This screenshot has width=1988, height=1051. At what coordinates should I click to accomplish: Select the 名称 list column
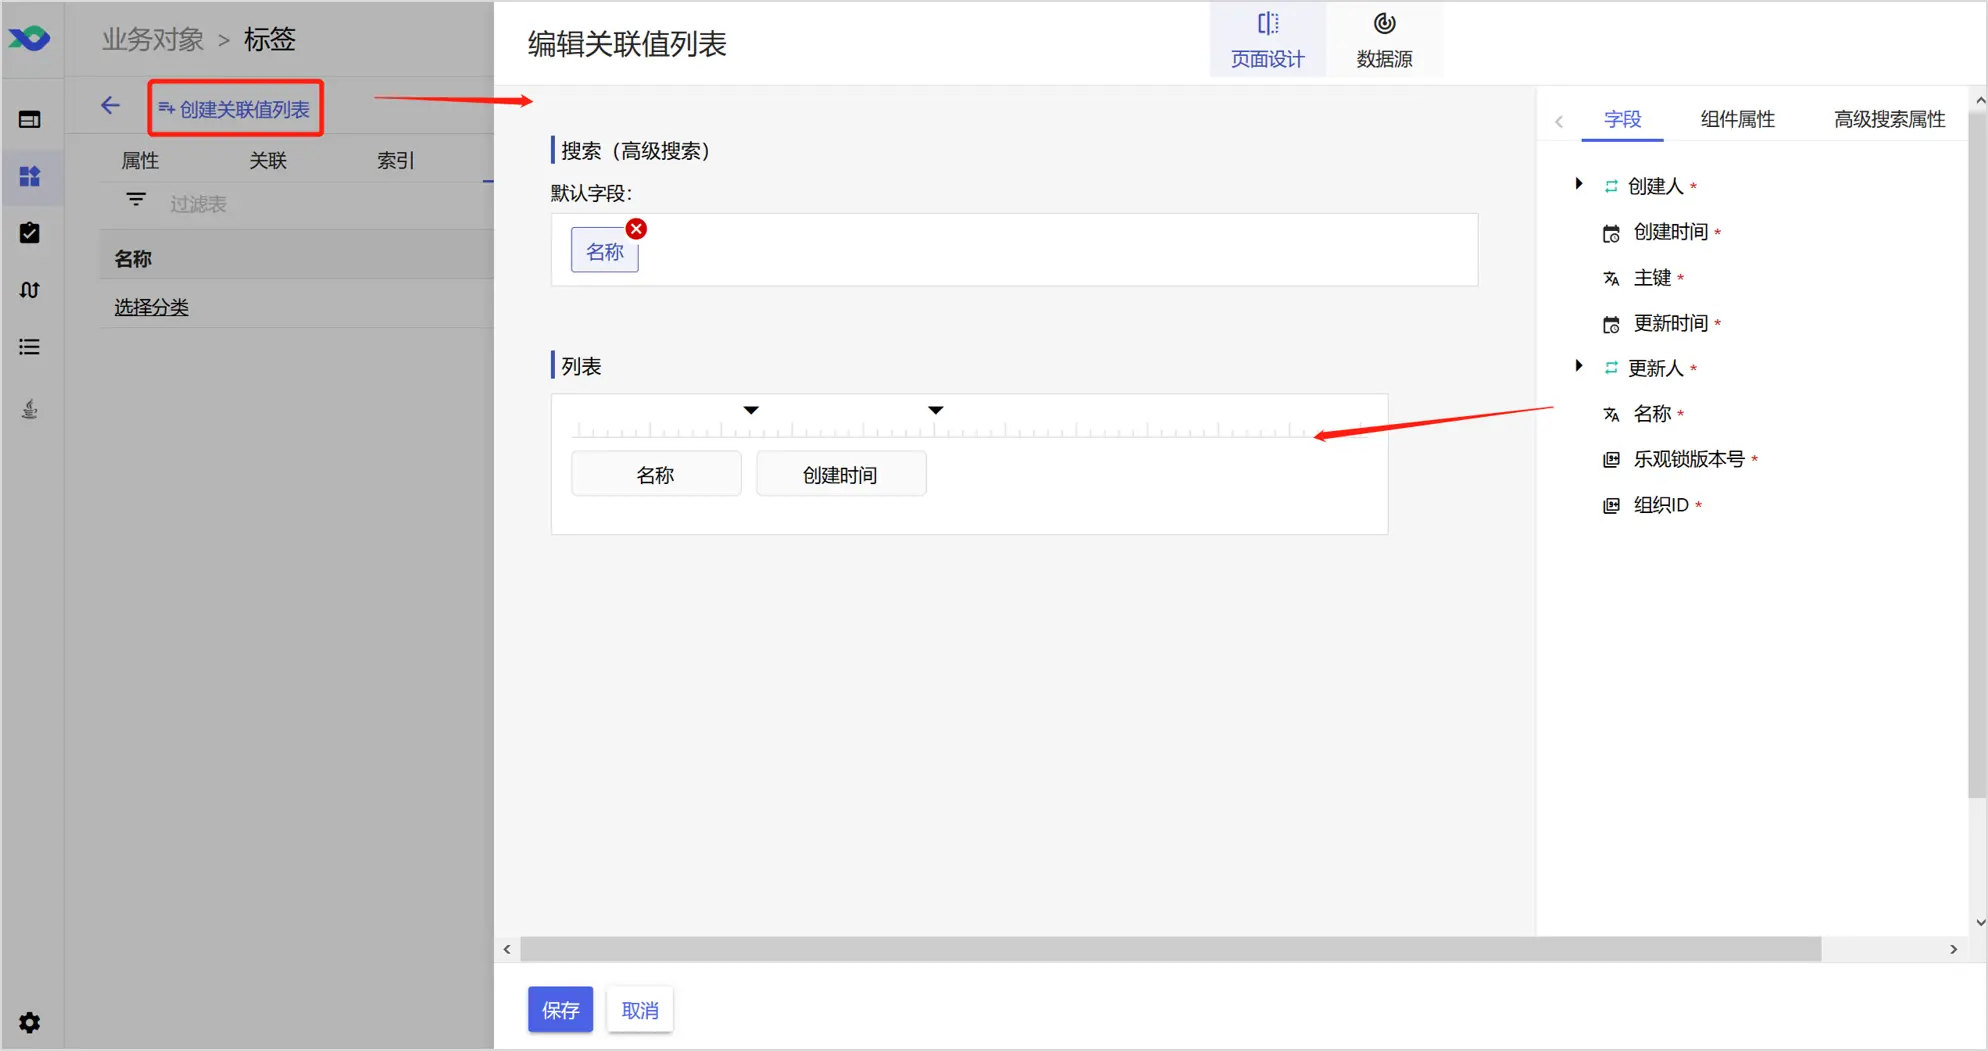[656, 474]
